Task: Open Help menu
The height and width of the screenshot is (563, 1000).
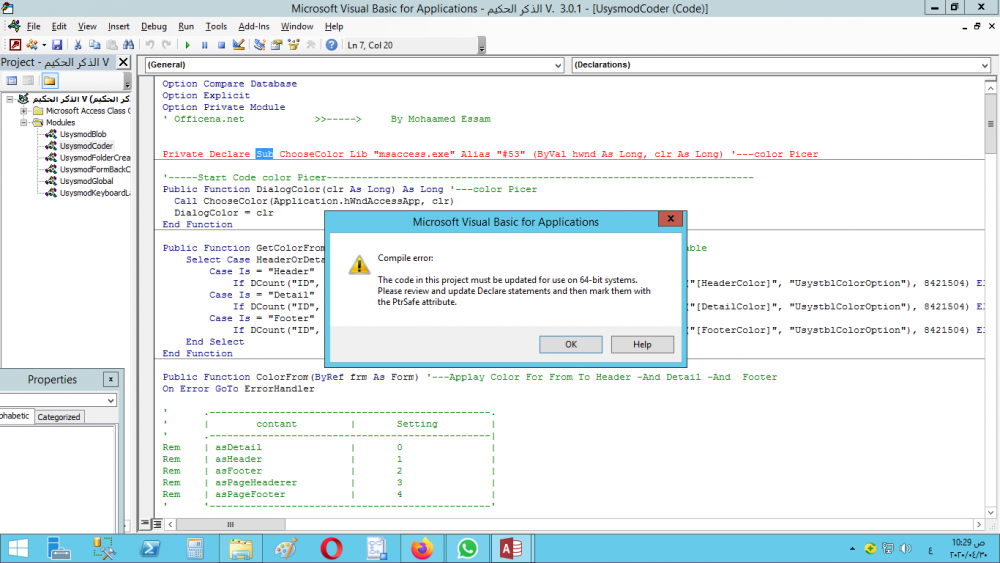Action: click(334, 26)
